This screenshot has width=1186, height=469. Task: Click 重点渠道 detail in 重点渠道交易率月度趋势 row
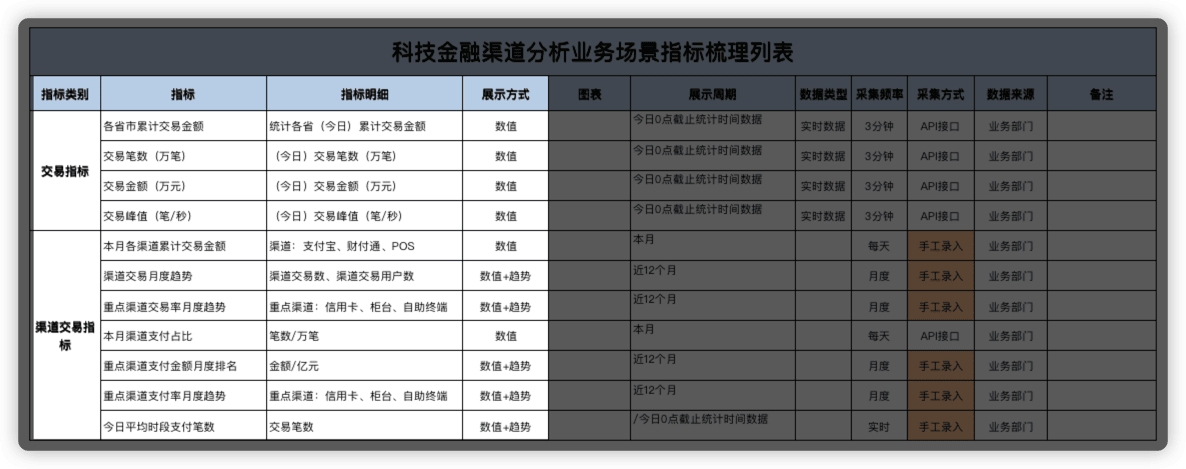pos(365,306)
